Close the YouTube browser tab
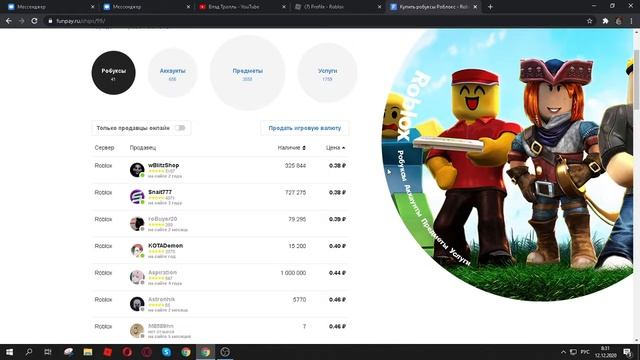Viewport: 640px width, 360px height. [x=284, y=7]
